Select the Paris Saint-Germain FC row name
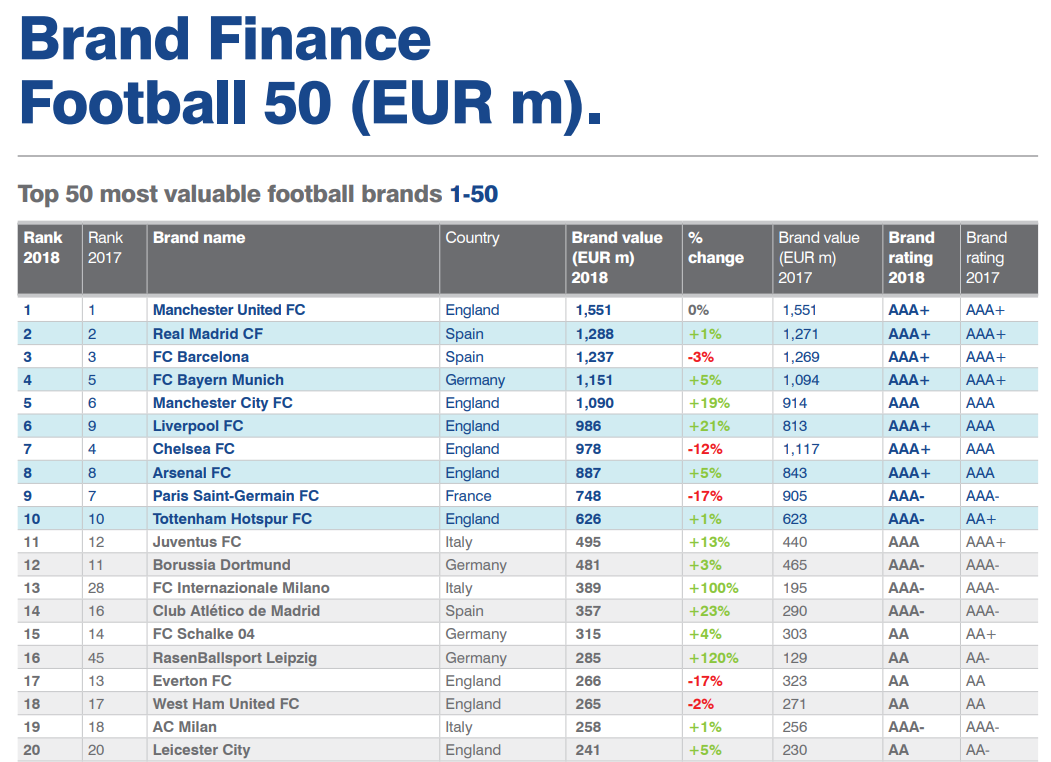The height and width of the screenshot is (762, 1051). [x=235, y=496]
